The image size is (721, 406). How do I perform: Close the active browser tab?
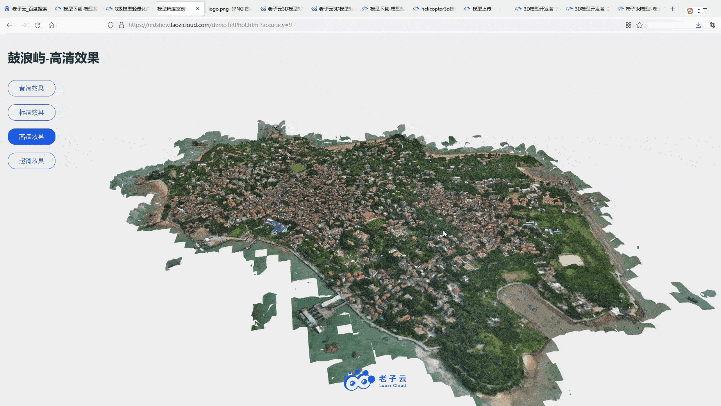coord(198,9)
